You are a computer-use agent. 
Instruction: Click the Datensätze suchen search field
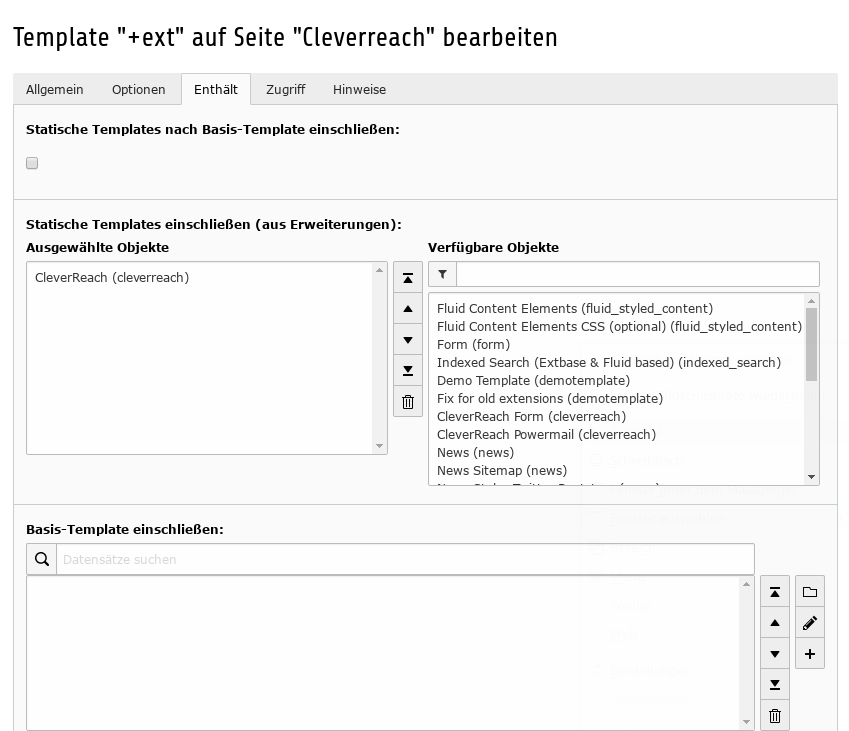tap(406, 559)
